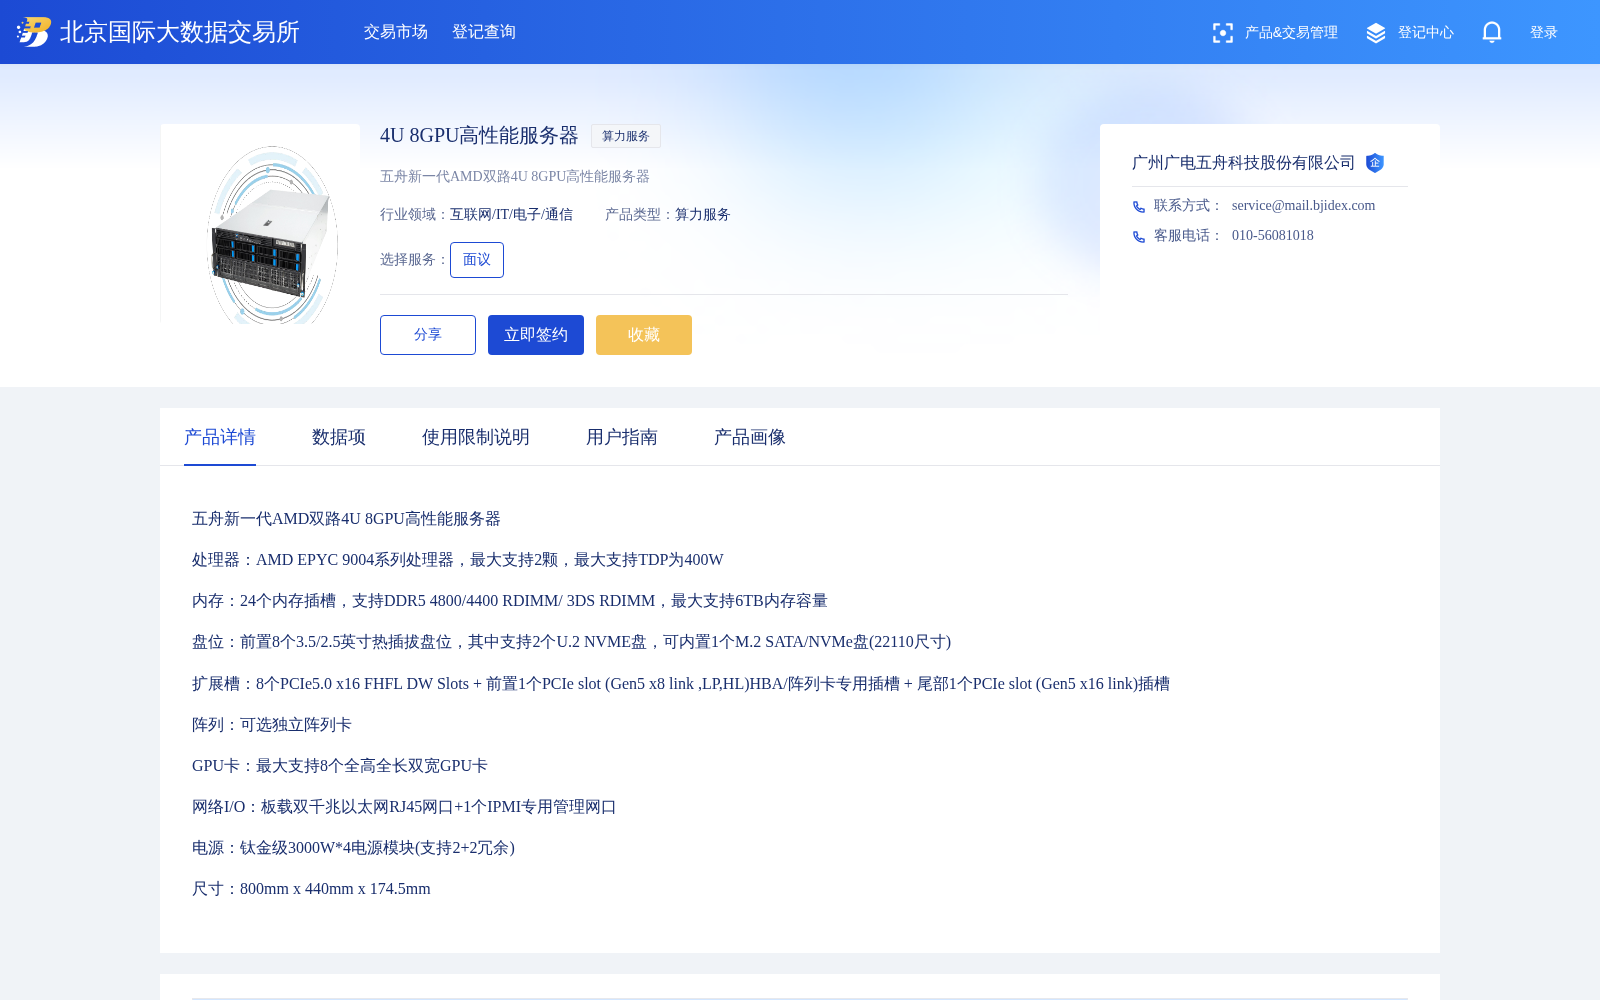Click phone number 010-56081018
The height and width of the screenshot is (1000, 1600).
click(1273, 236)
